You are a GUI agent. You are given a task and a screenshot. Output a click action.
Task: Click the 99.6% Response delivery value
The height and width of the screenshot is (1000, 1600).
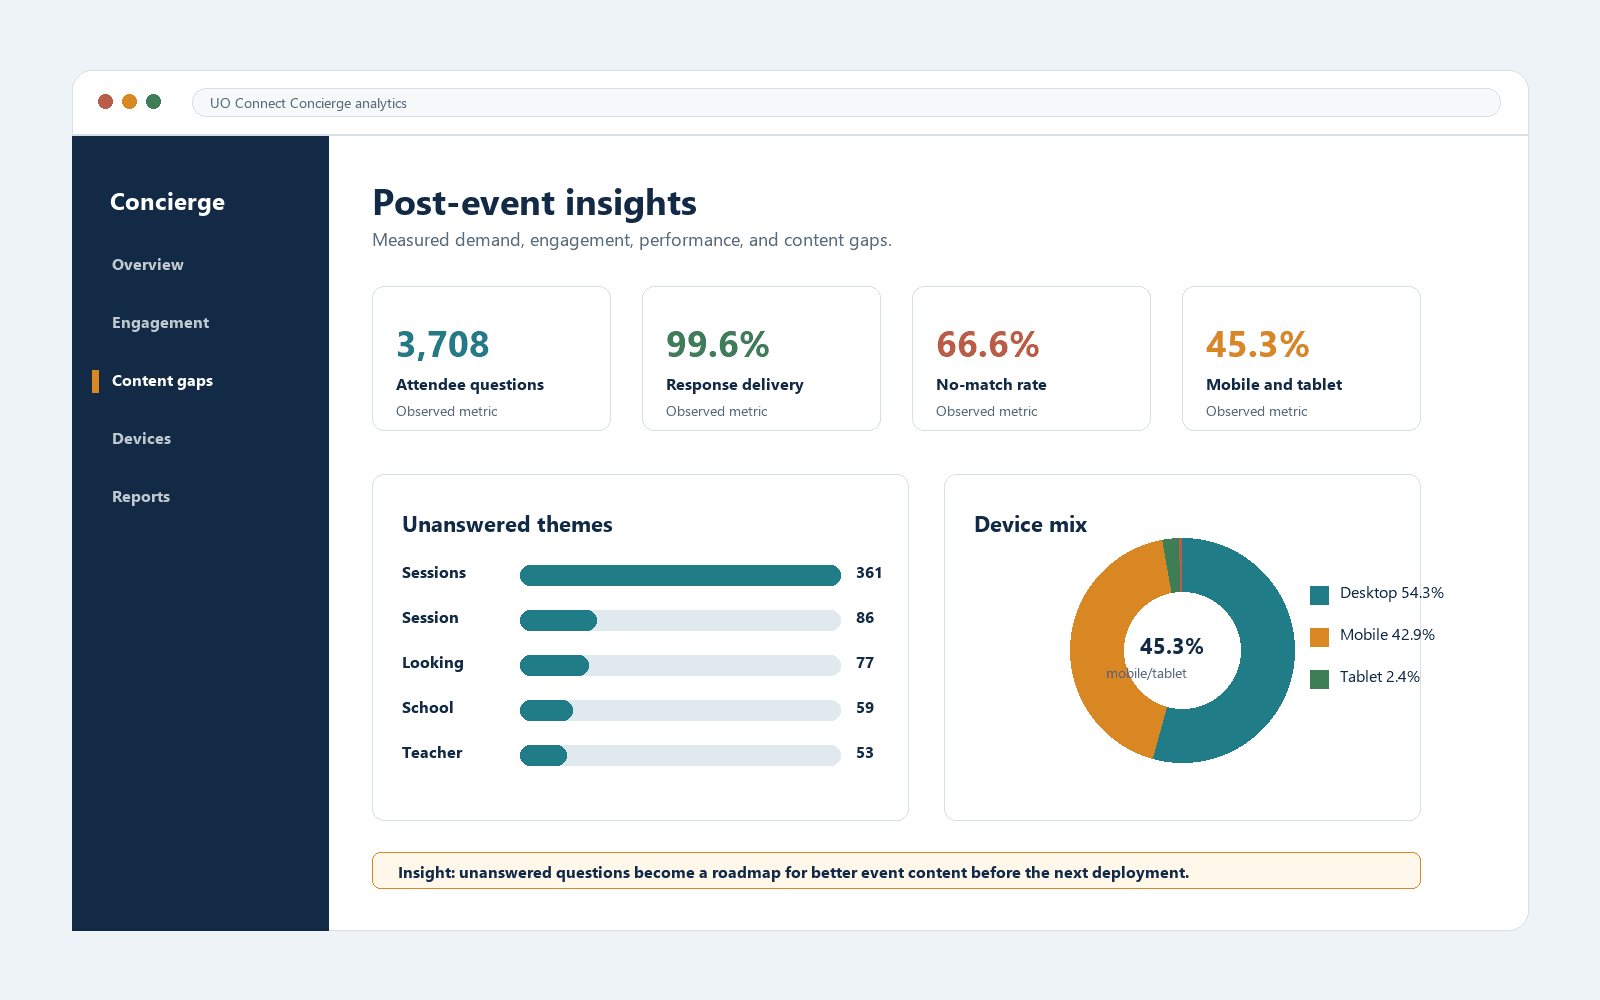point(718,345)
